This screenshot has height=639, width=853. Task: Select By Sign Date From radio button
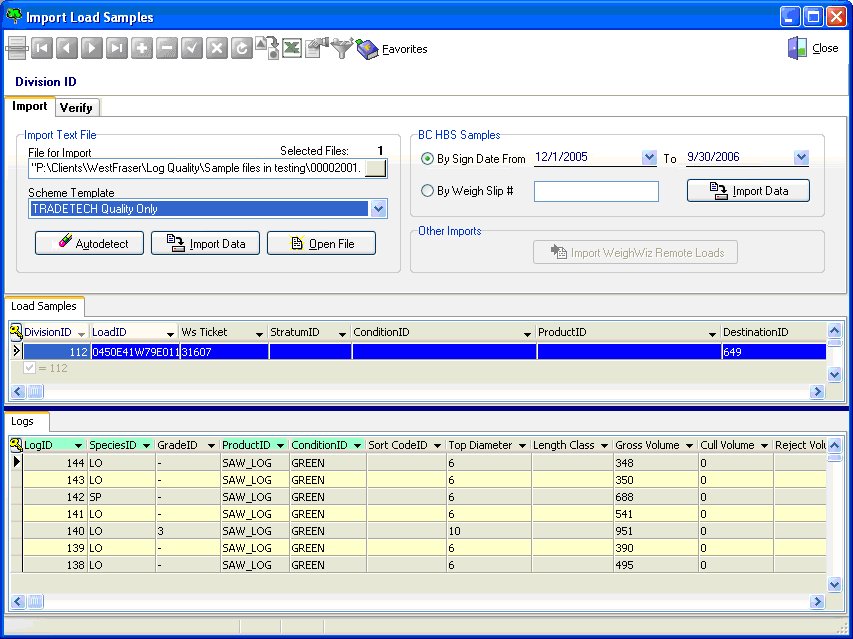[428, 159]
